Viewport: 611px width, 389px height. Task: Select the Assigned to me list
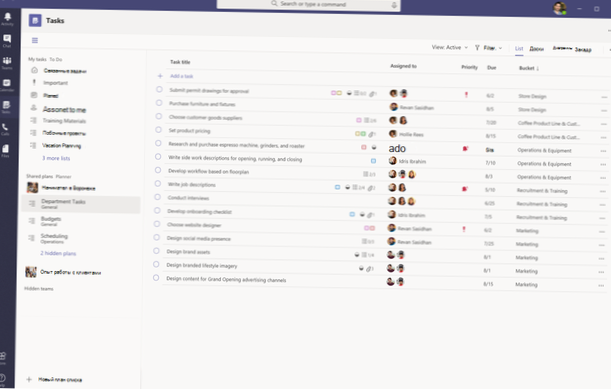point(64,110)
